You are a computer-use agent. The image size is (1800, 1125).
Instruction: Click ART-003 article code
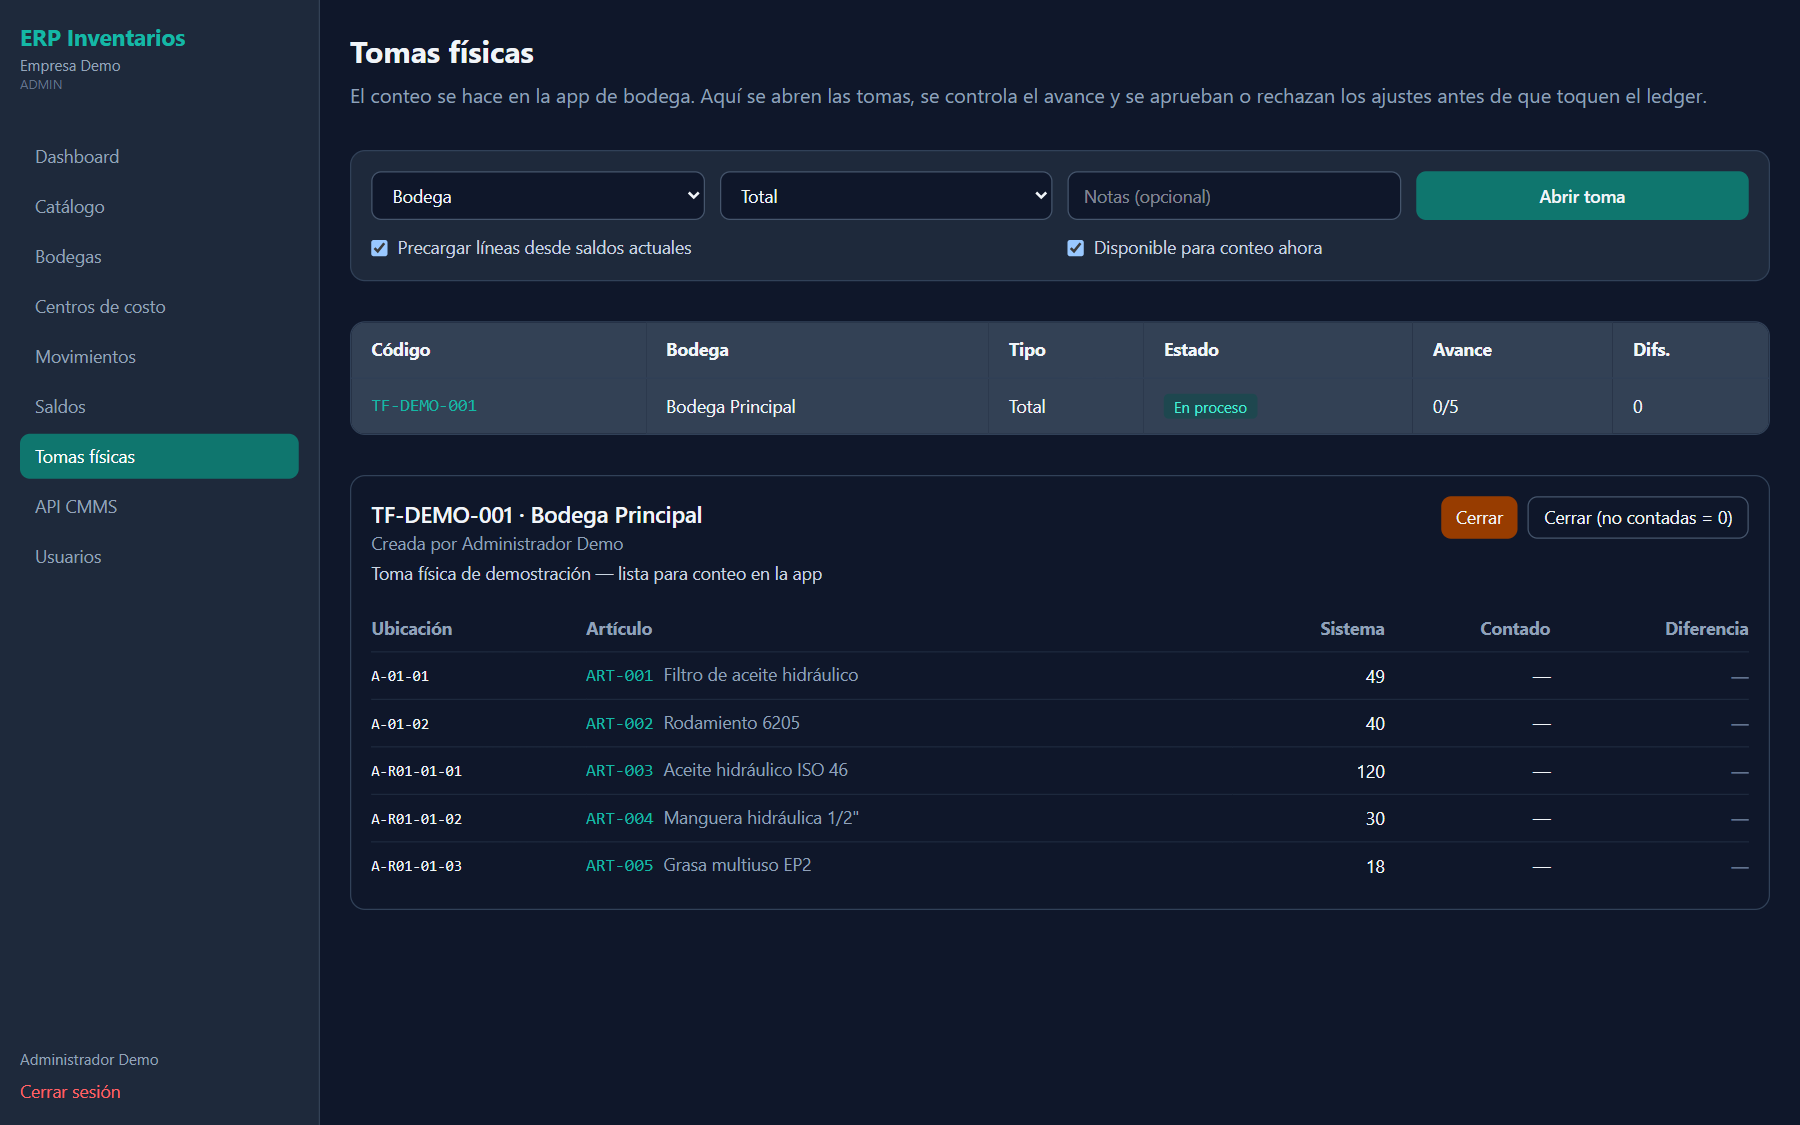pos(619,771)
